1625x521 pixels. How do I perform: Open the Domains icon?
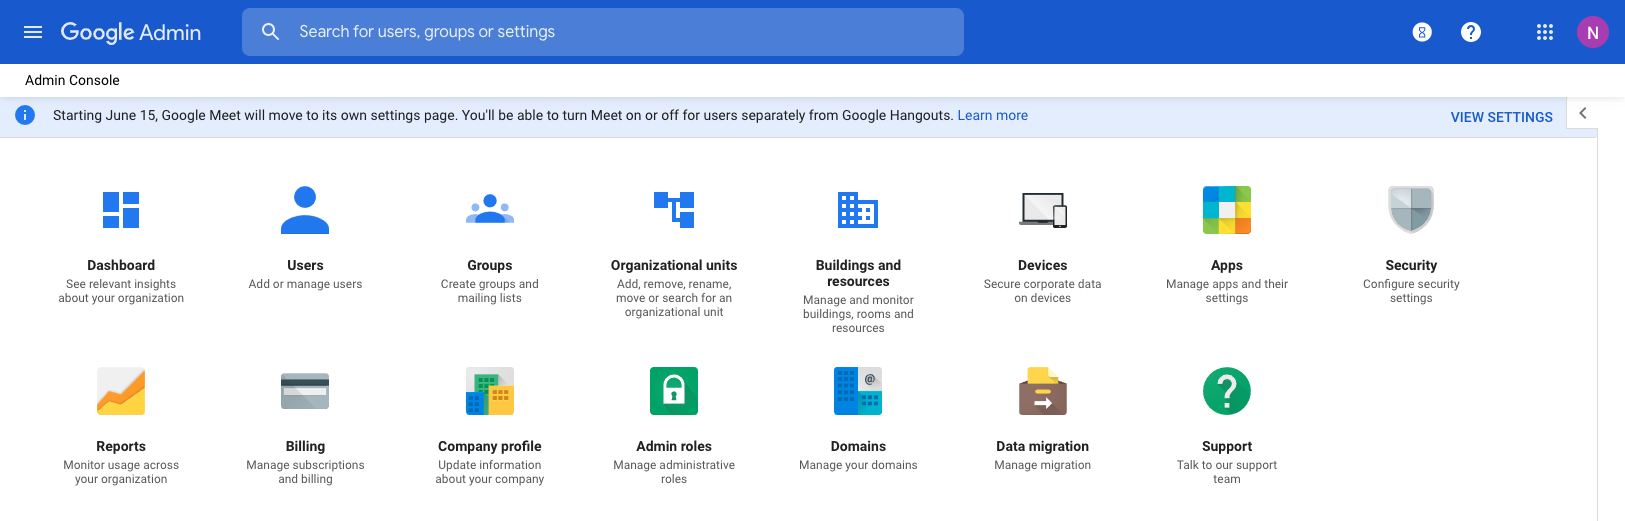858,391
